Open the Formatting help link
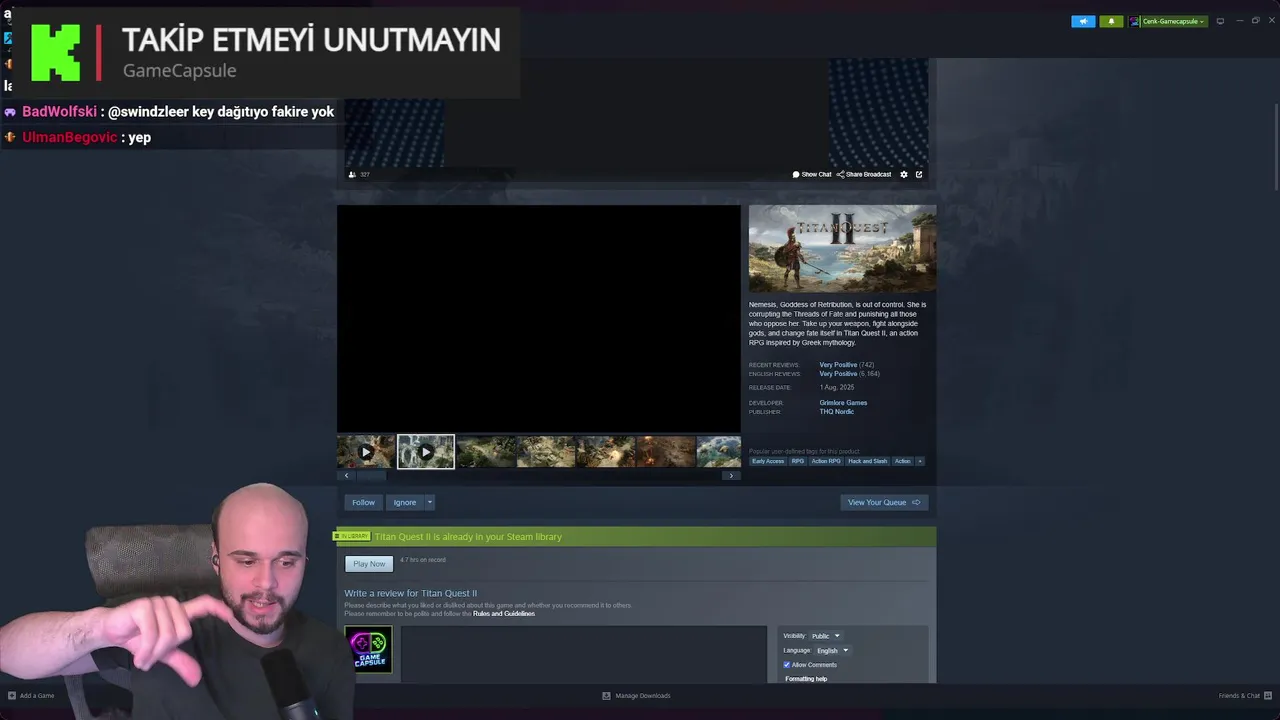1280x720 pixels. [806, 679]
